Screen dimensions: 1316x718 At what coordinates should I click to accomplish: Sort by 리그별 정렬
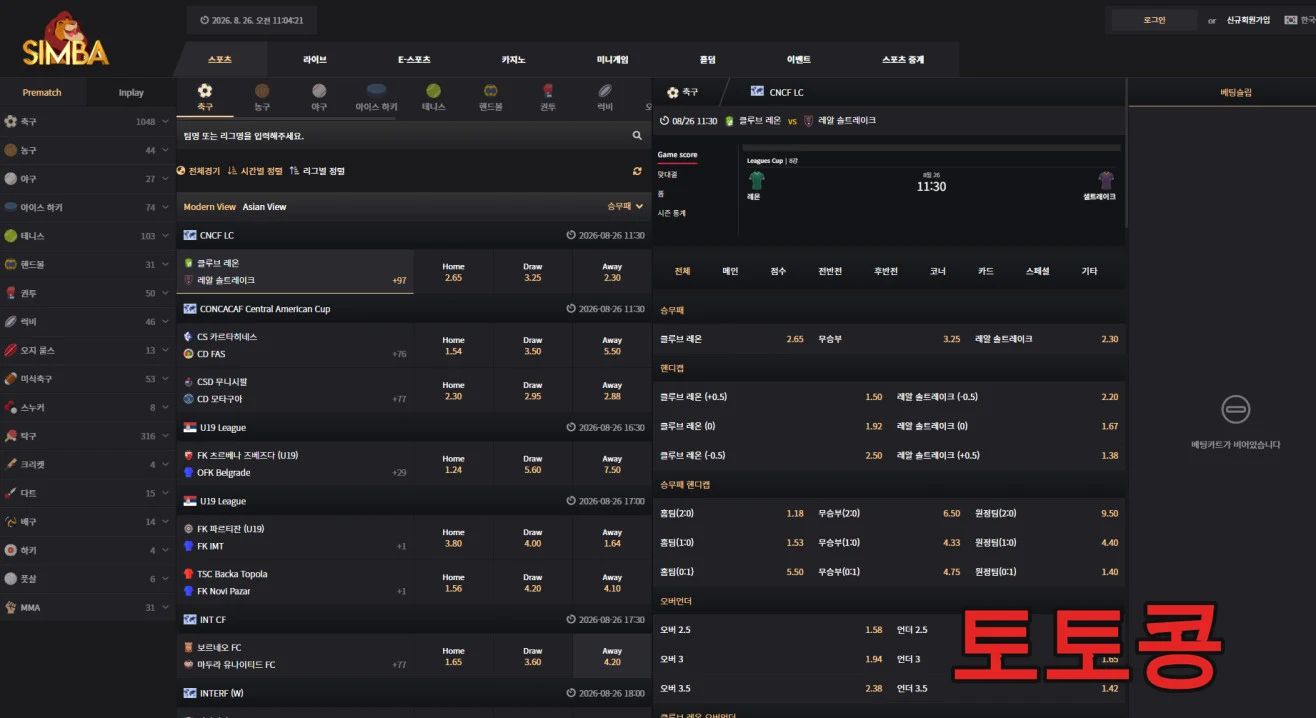[x=317, y=171]
